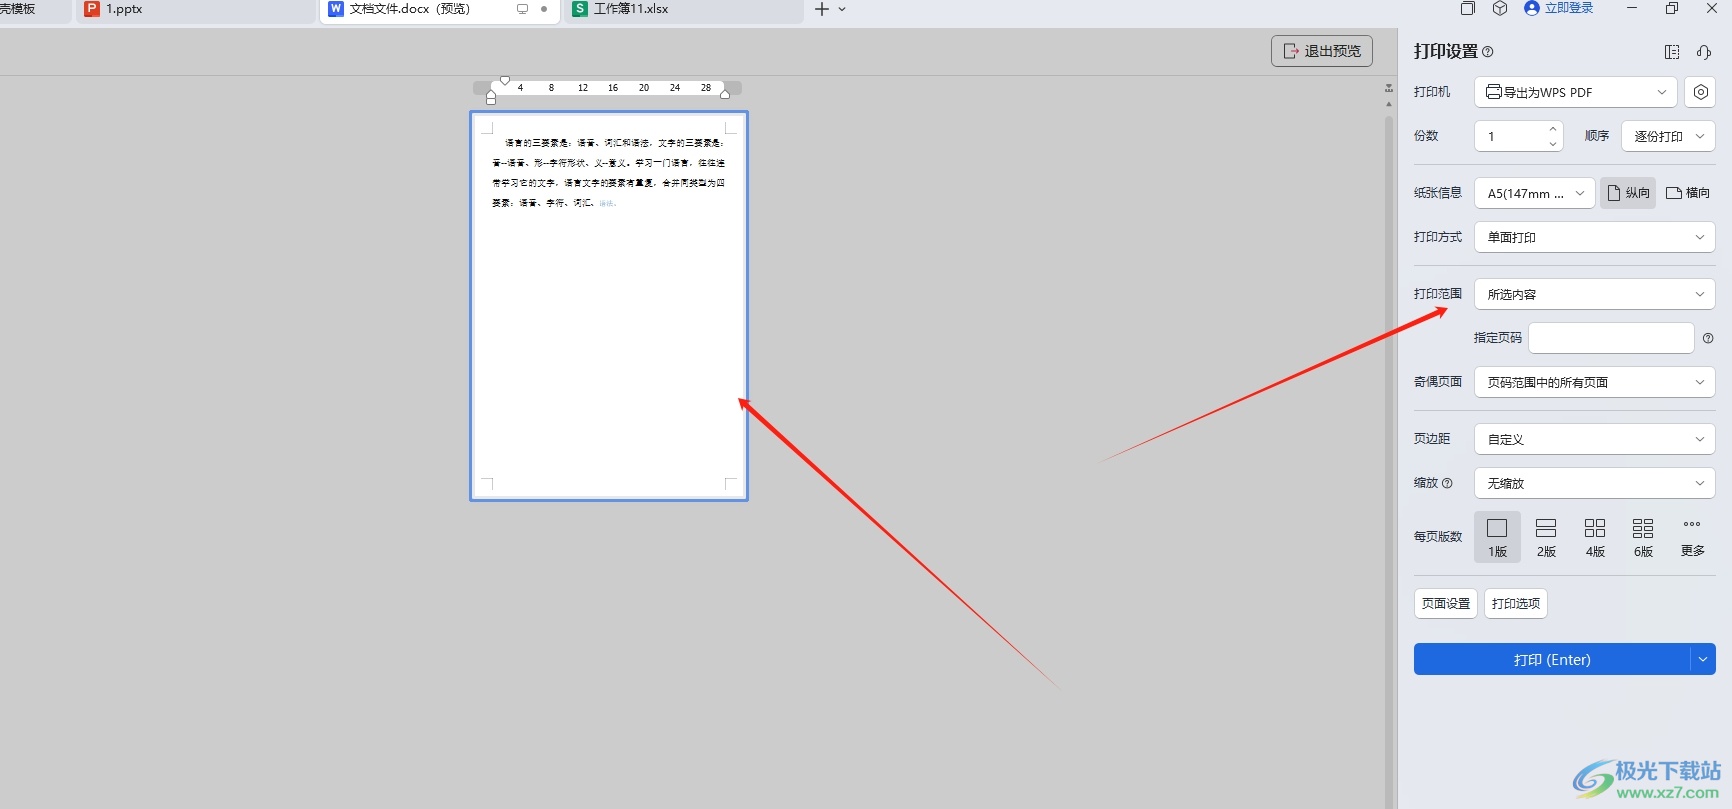Open the collate order dropdown 逐份打印
The image size is (1732, 809).
click(x=1668, y=136)
